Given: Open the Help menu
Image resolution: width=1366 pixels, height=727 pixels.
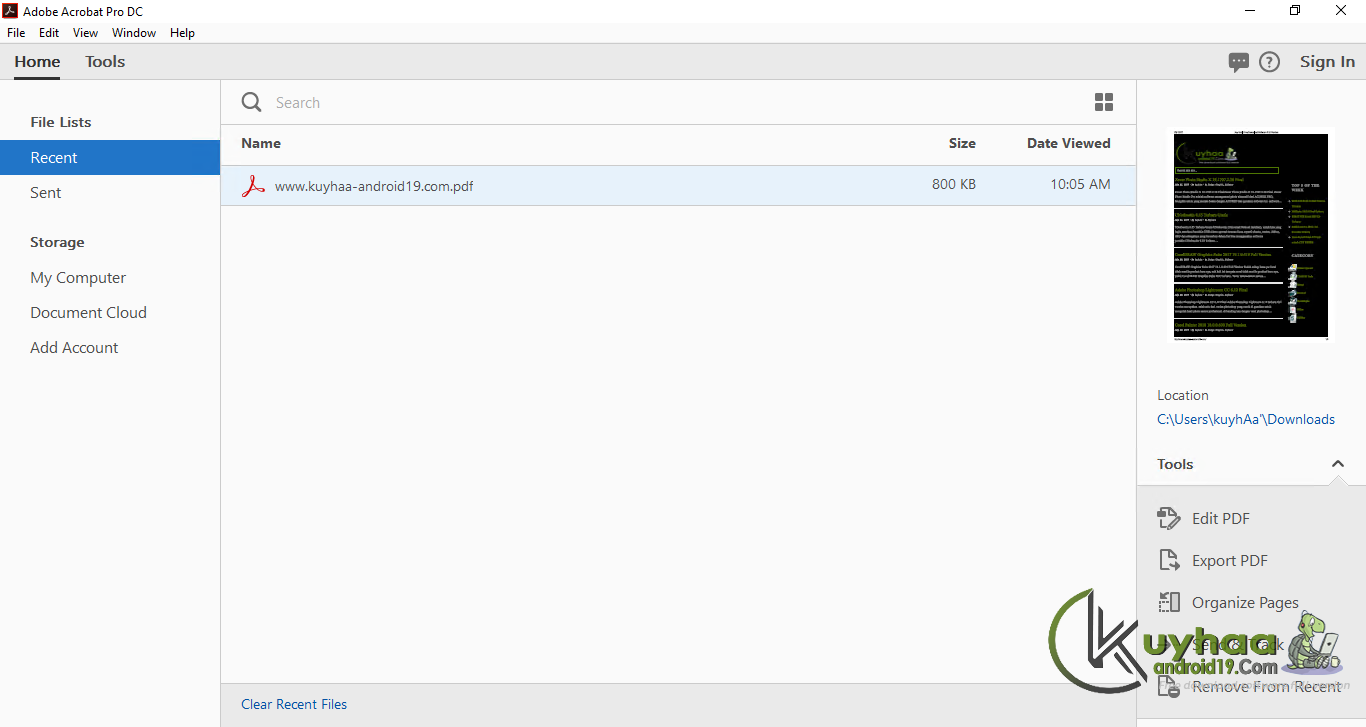Looking at the screenshot, I should pos(182,33).
